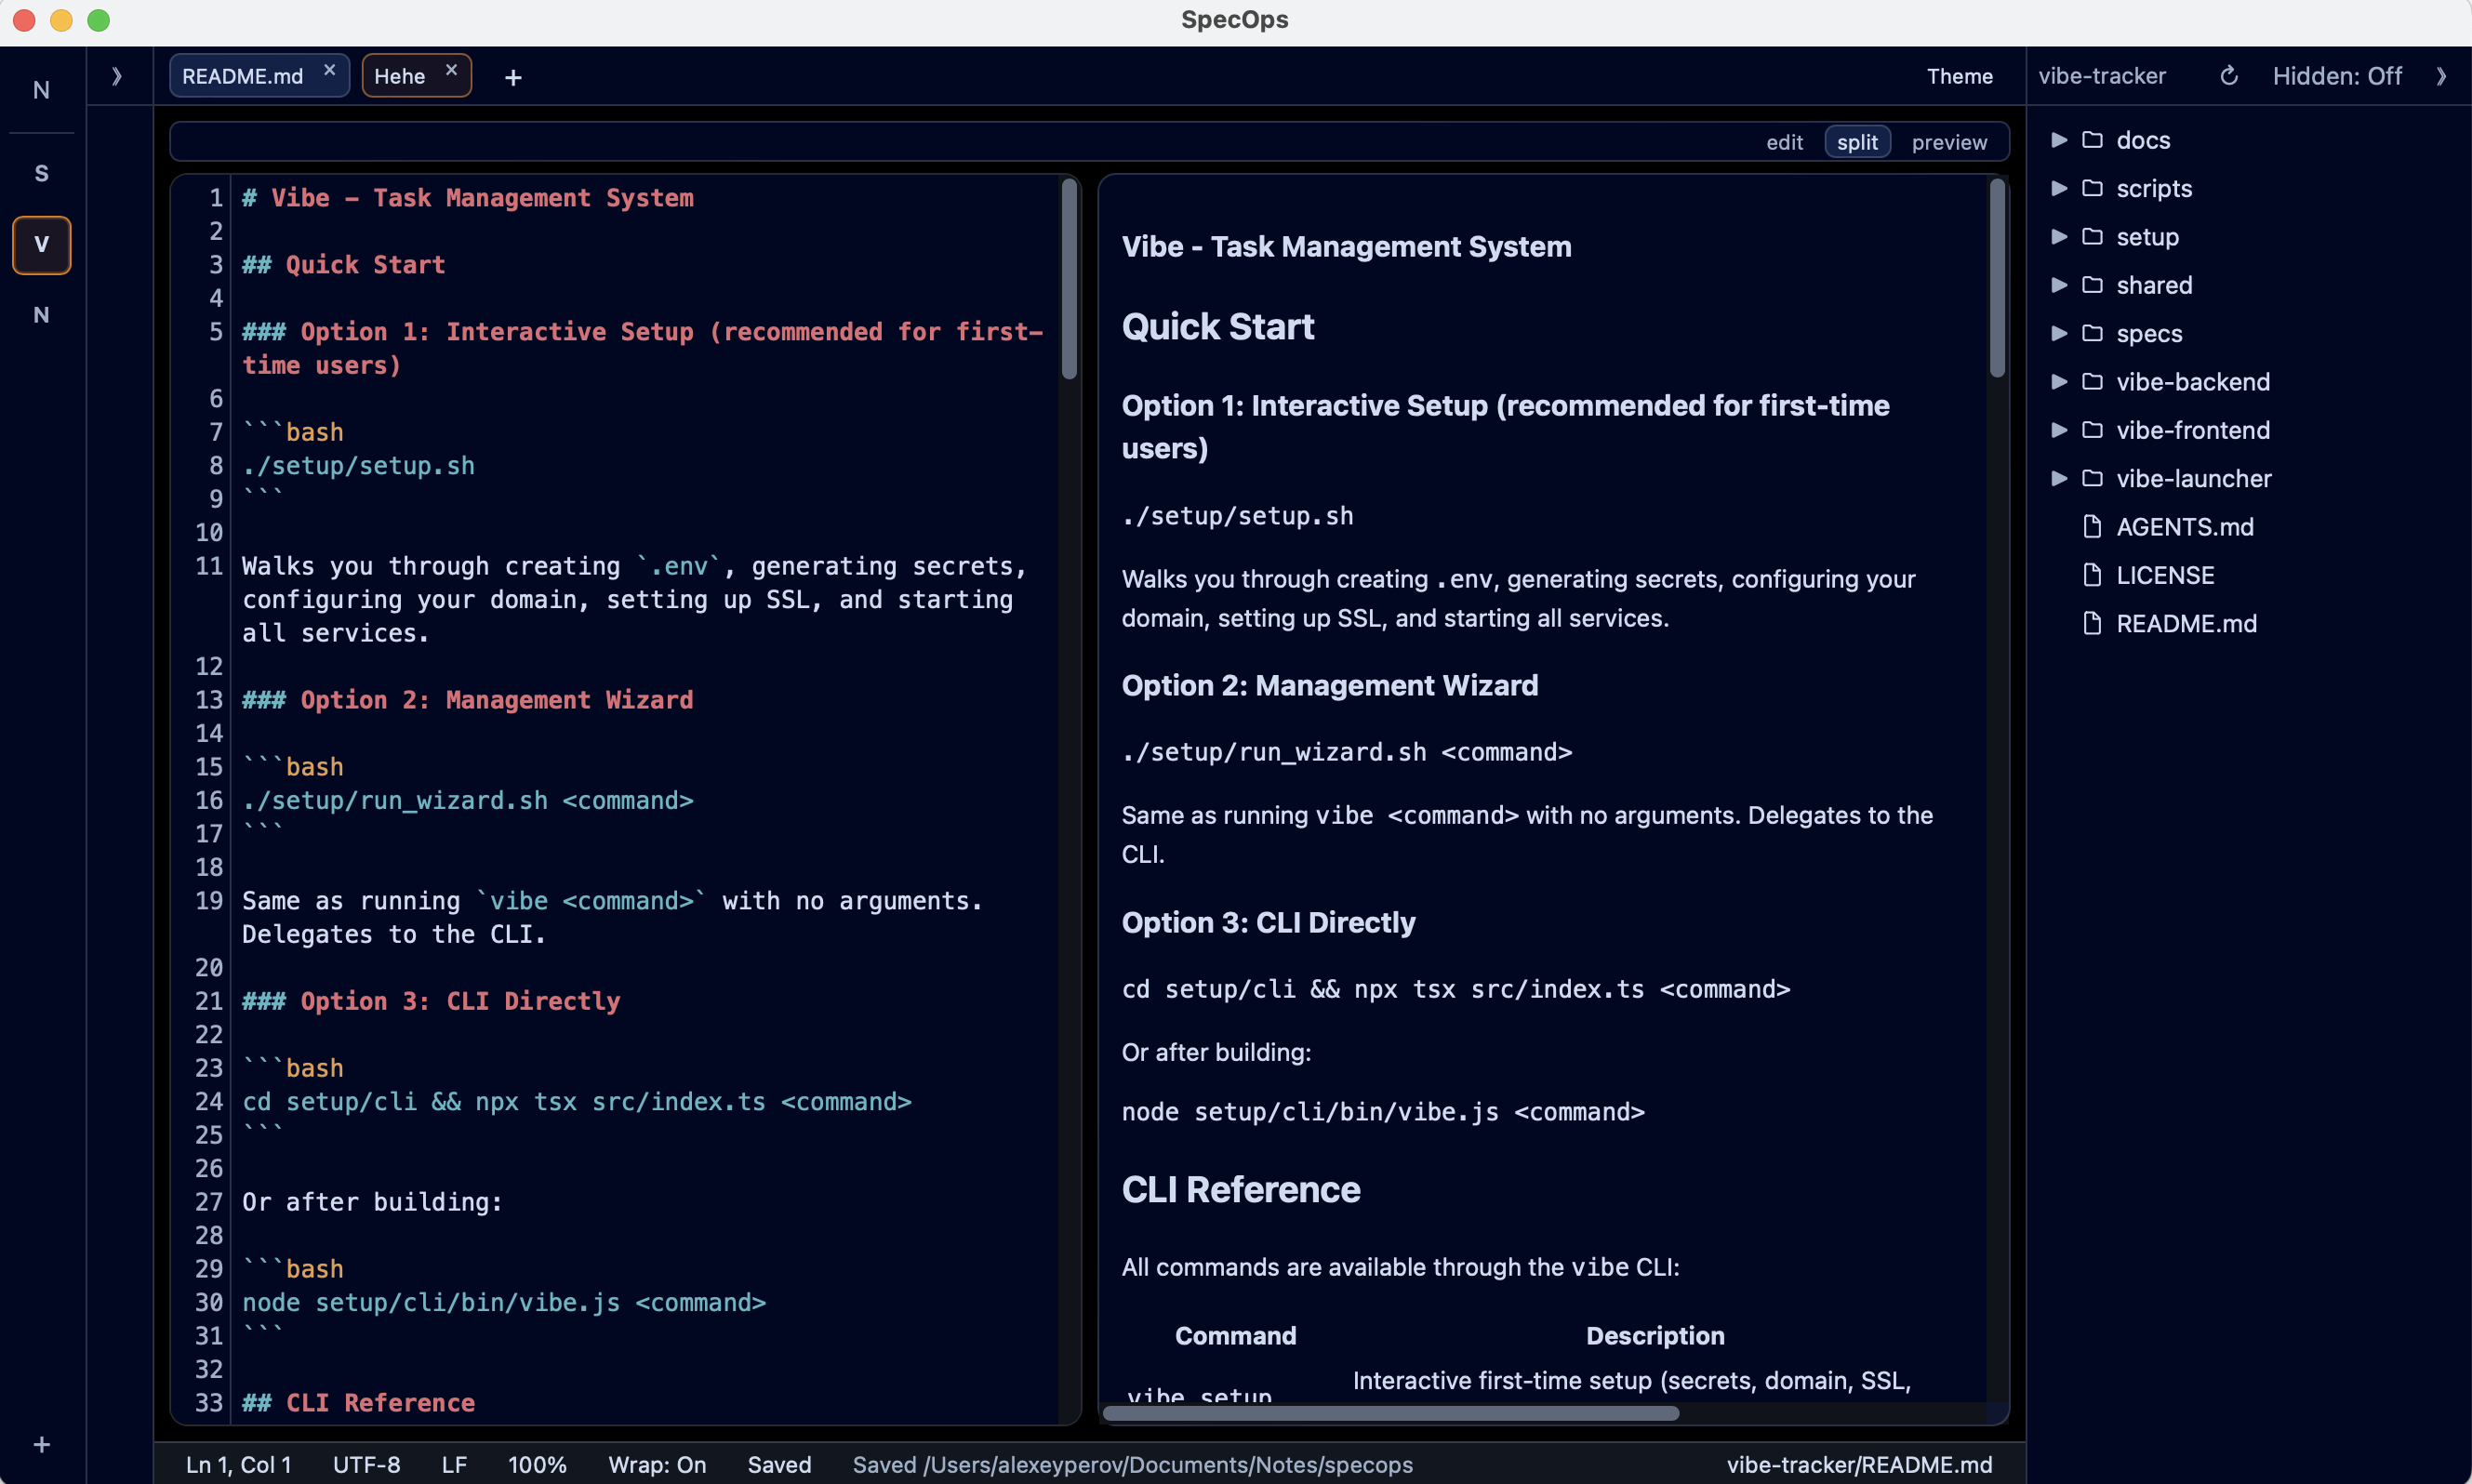
Task: Switch to split view mode
Action: (x=1857, y=142)
